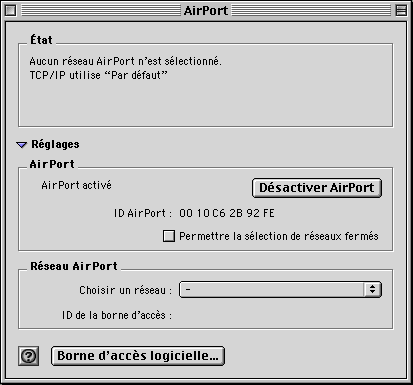Collapse the Réglages disclosure triangle

click(22, 145)
